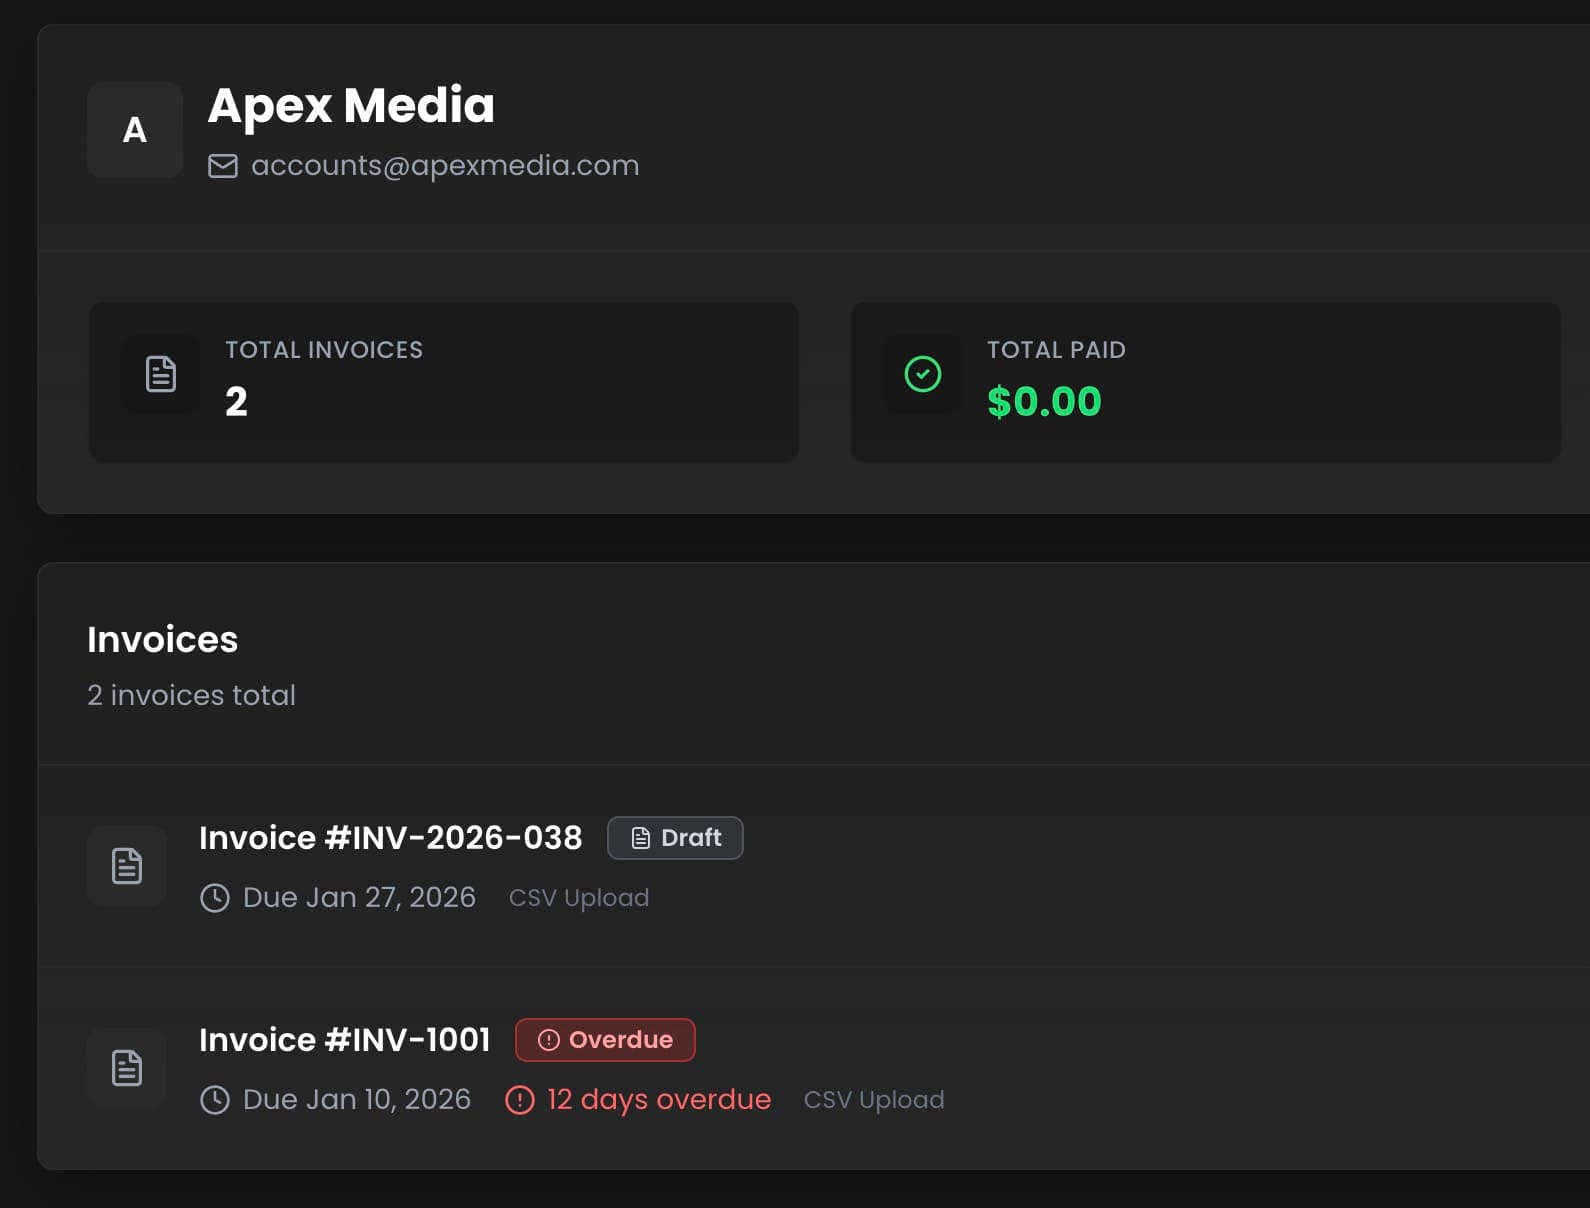Click the Total Invoices document icon
Screen dimensions: 1590x1208
click(160, 374)
